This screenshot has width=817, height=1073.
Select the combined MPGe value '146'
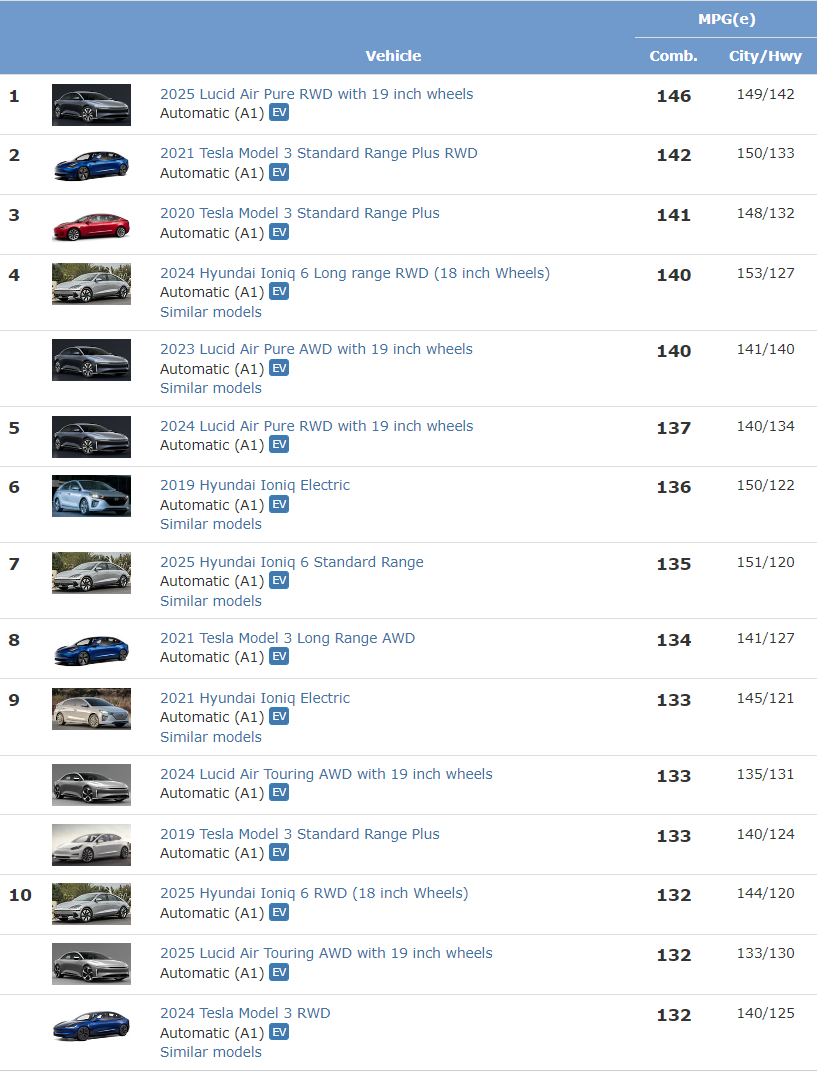click(x=674, y=96)
